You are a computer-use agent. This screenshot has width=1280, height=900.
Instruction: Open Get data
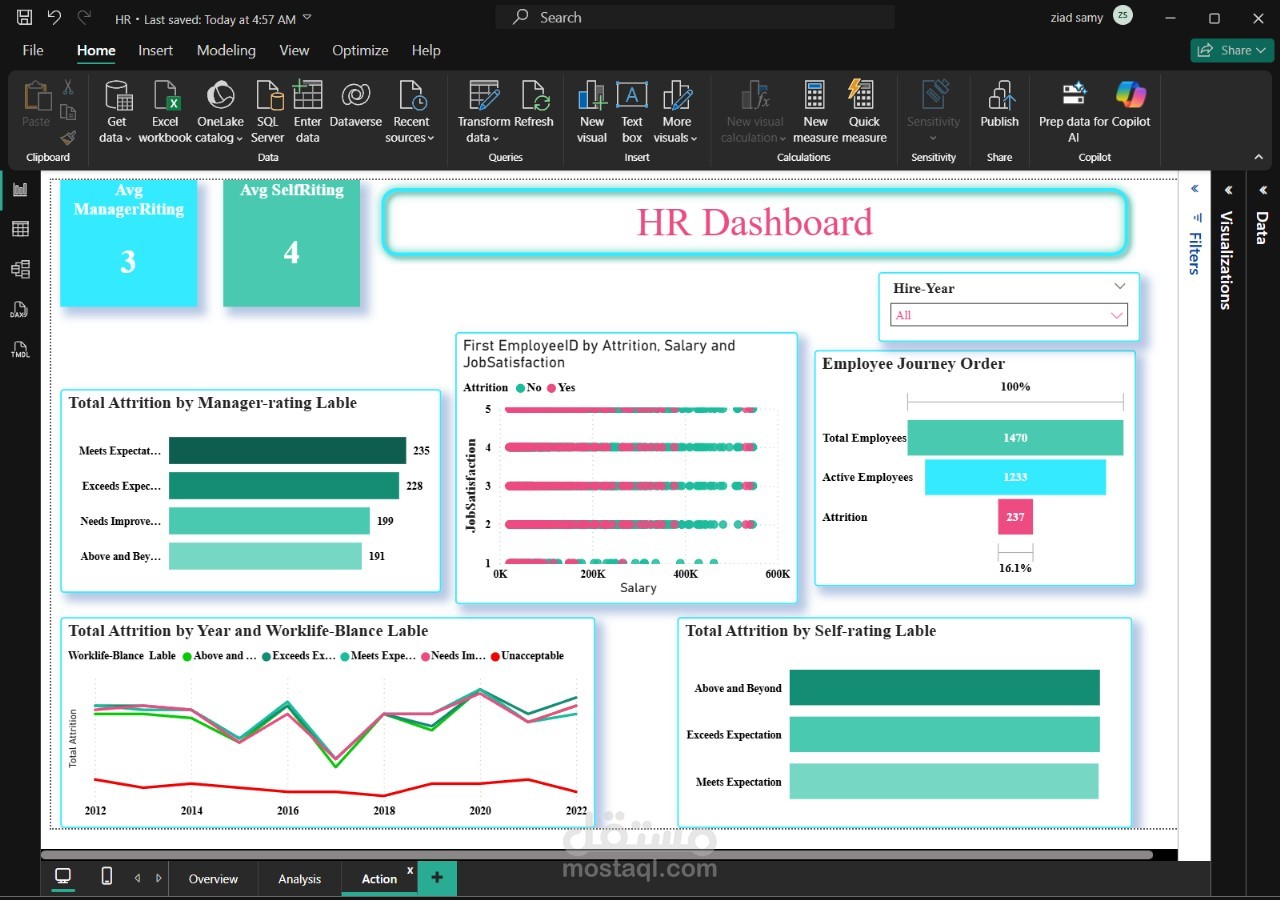coord(116,111)
